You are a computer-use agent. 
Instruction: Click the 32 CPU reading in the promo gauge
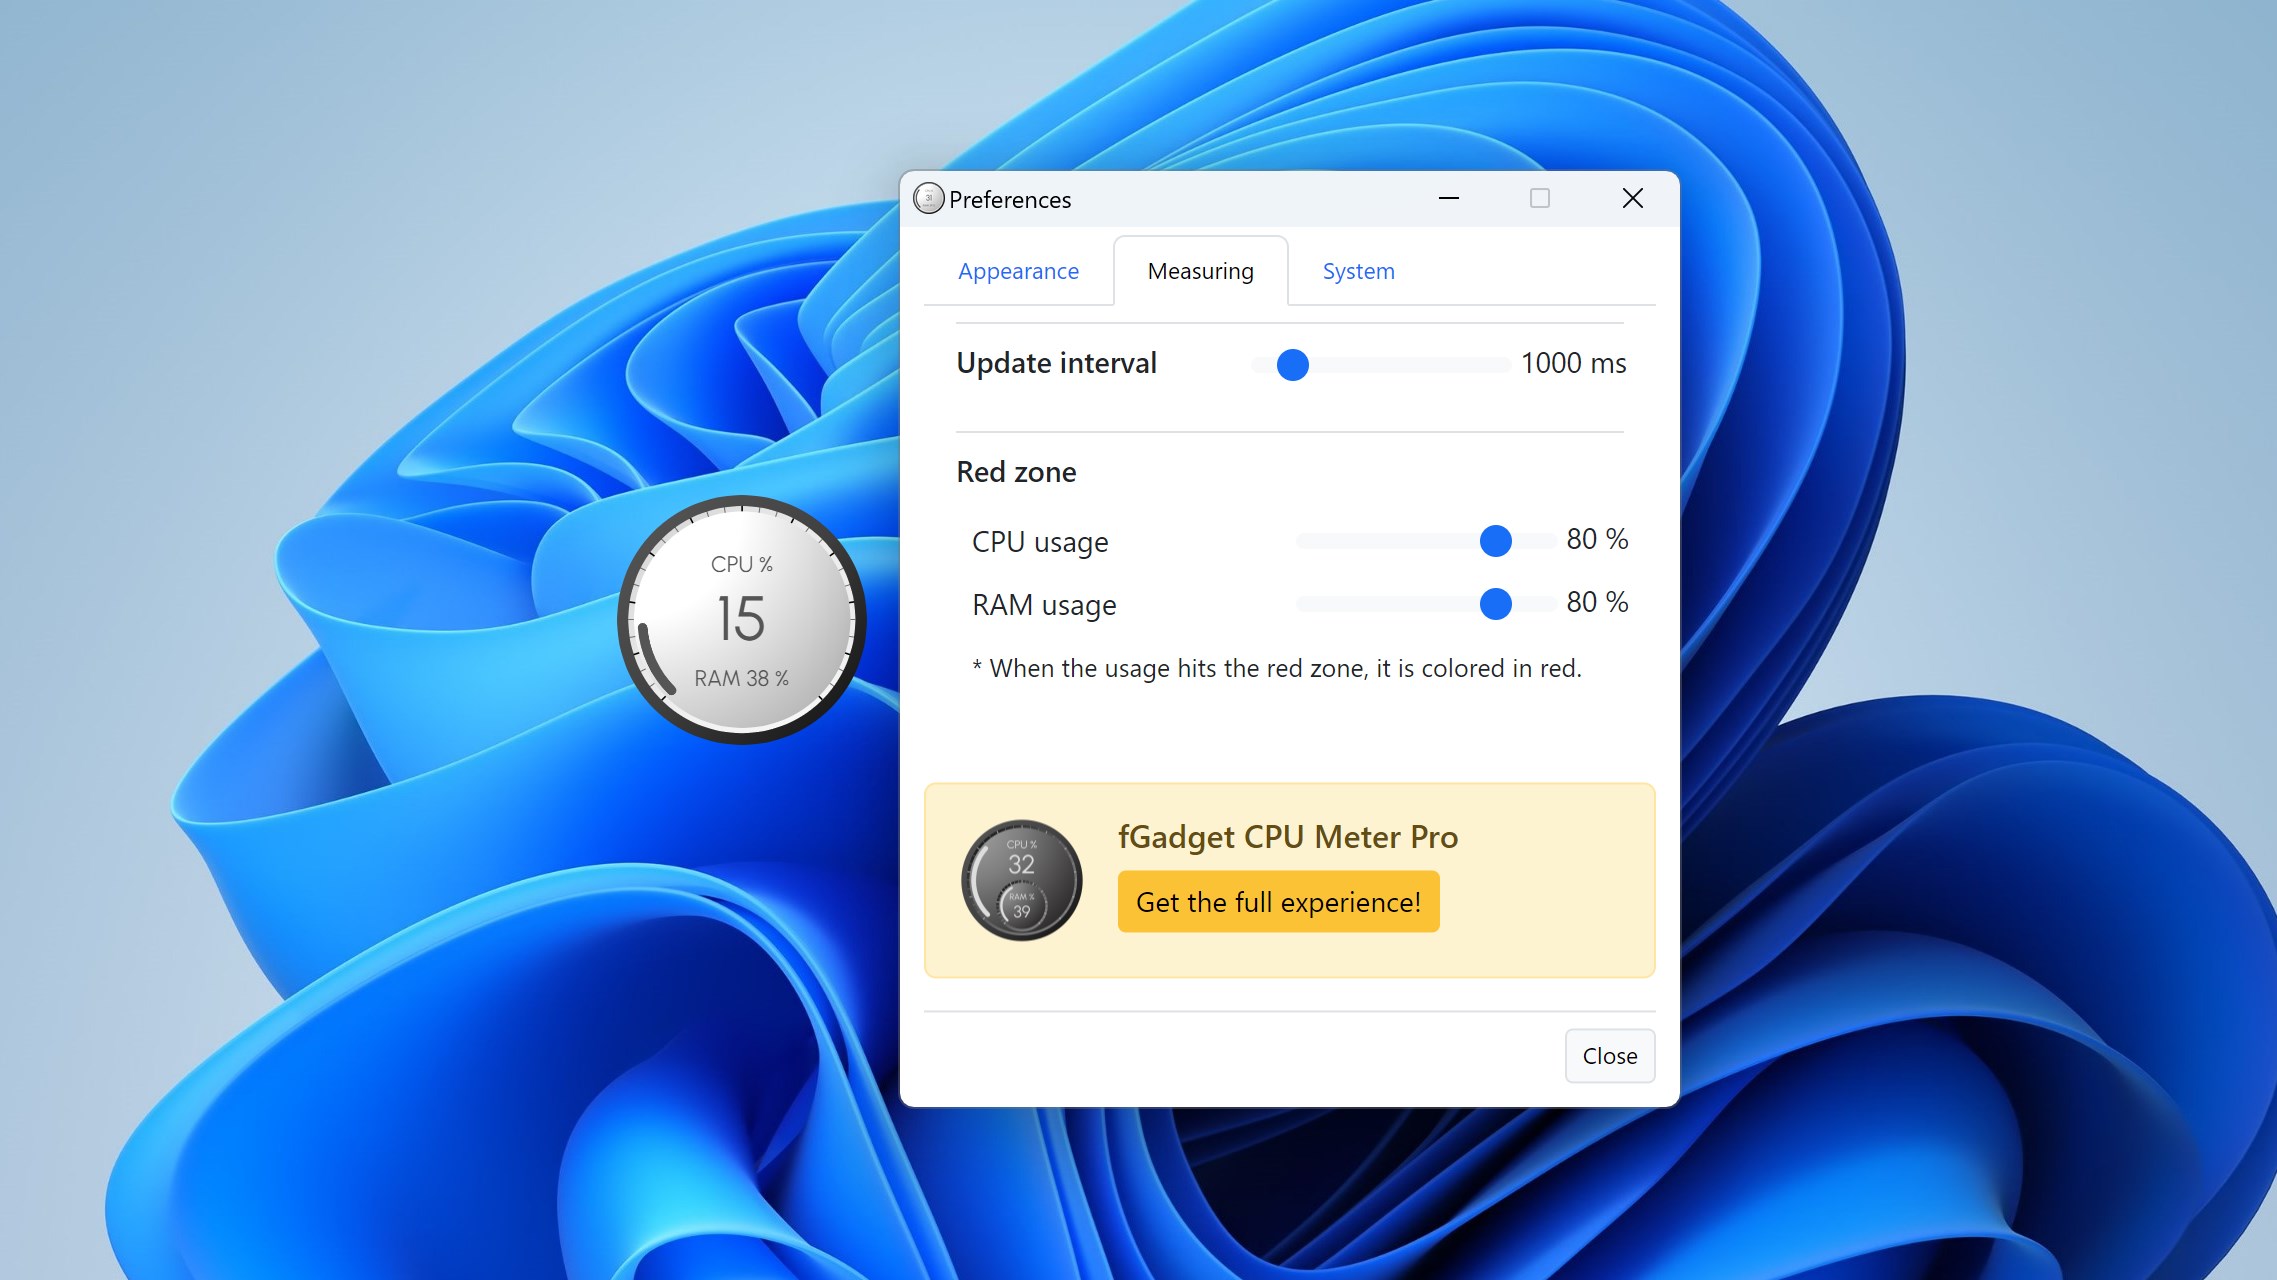[1021, 866]
